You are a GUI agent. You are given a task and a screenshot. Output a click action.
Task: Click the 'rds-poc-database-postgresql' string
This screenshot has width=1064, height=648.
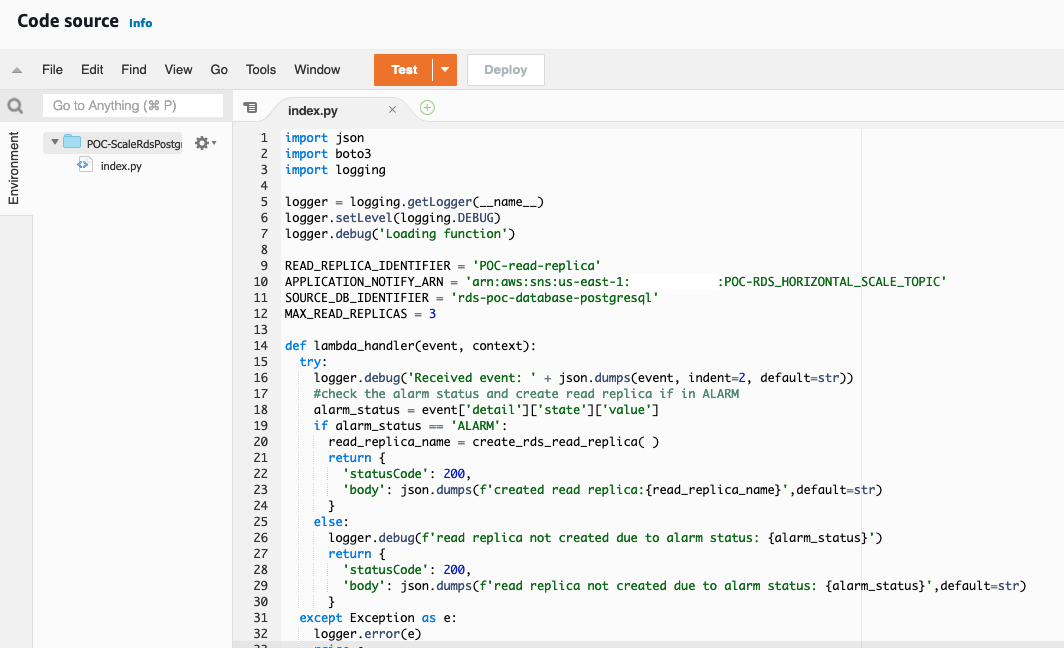pyautogui.click(x=554, y=298)
